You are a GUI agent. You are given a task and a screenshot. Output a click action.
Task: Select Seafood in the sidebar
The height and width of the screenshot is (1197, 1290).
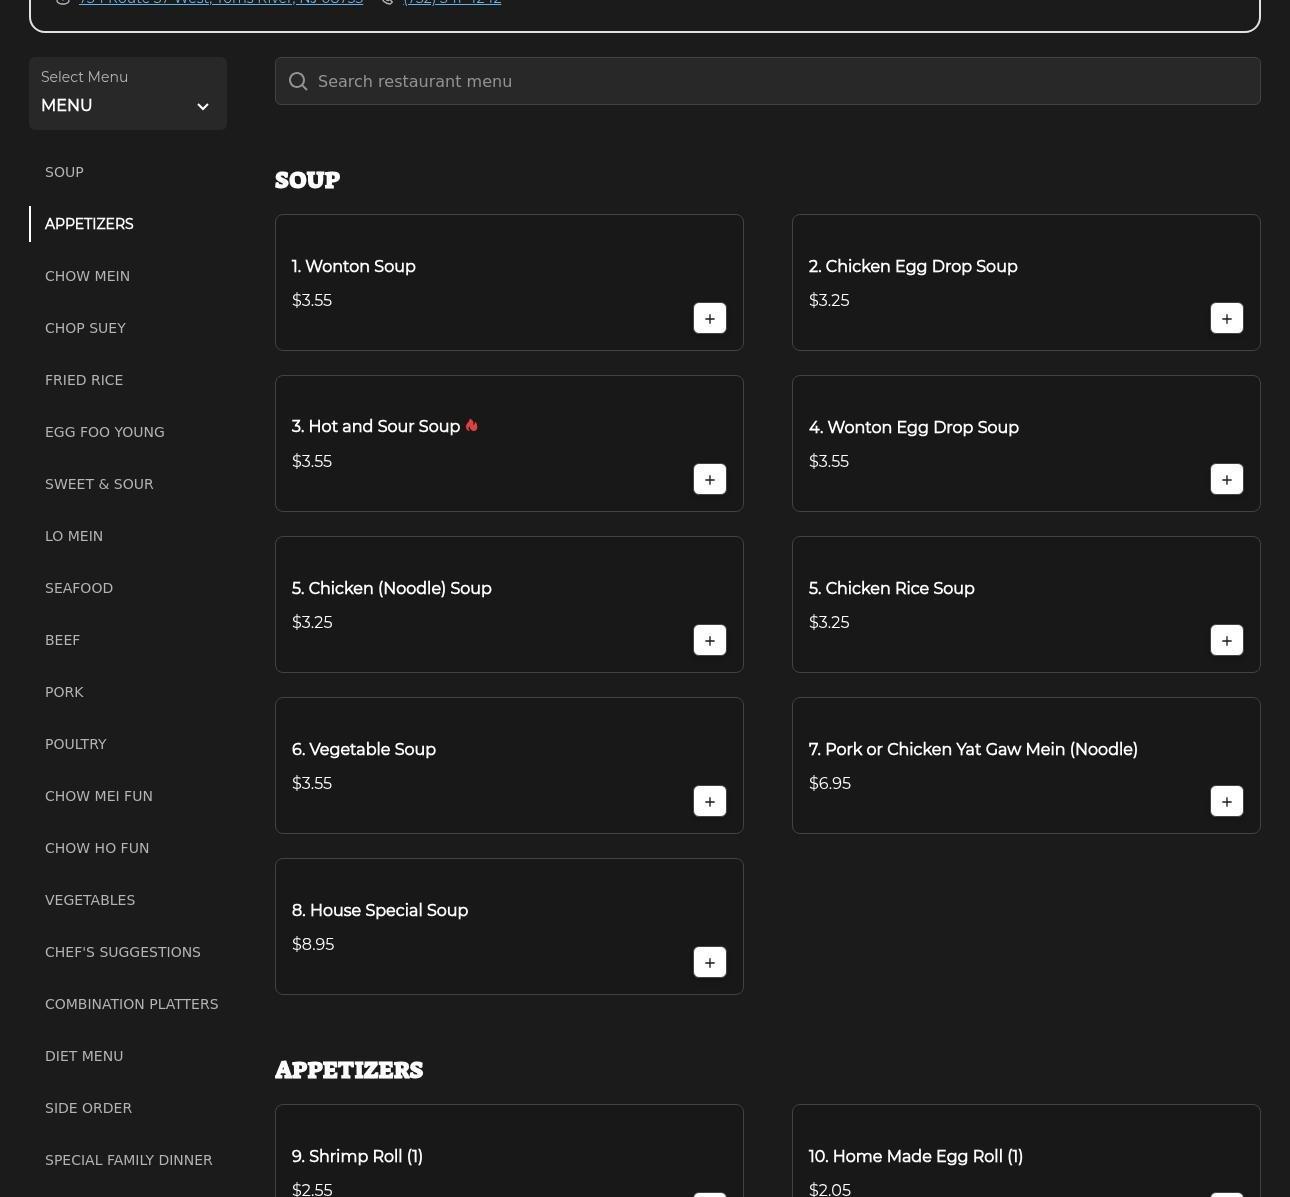(x=79, y=588)
